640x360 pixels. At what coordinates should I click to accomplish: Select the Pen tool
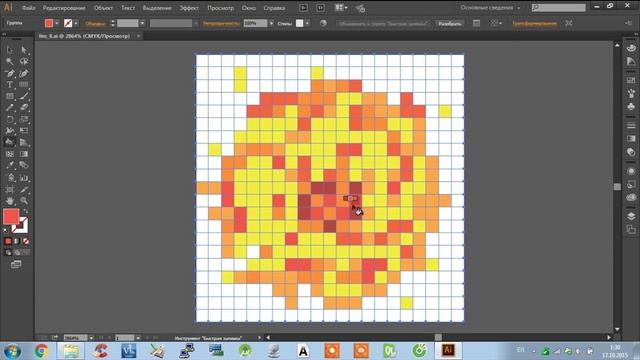click(x=9, y=73)
